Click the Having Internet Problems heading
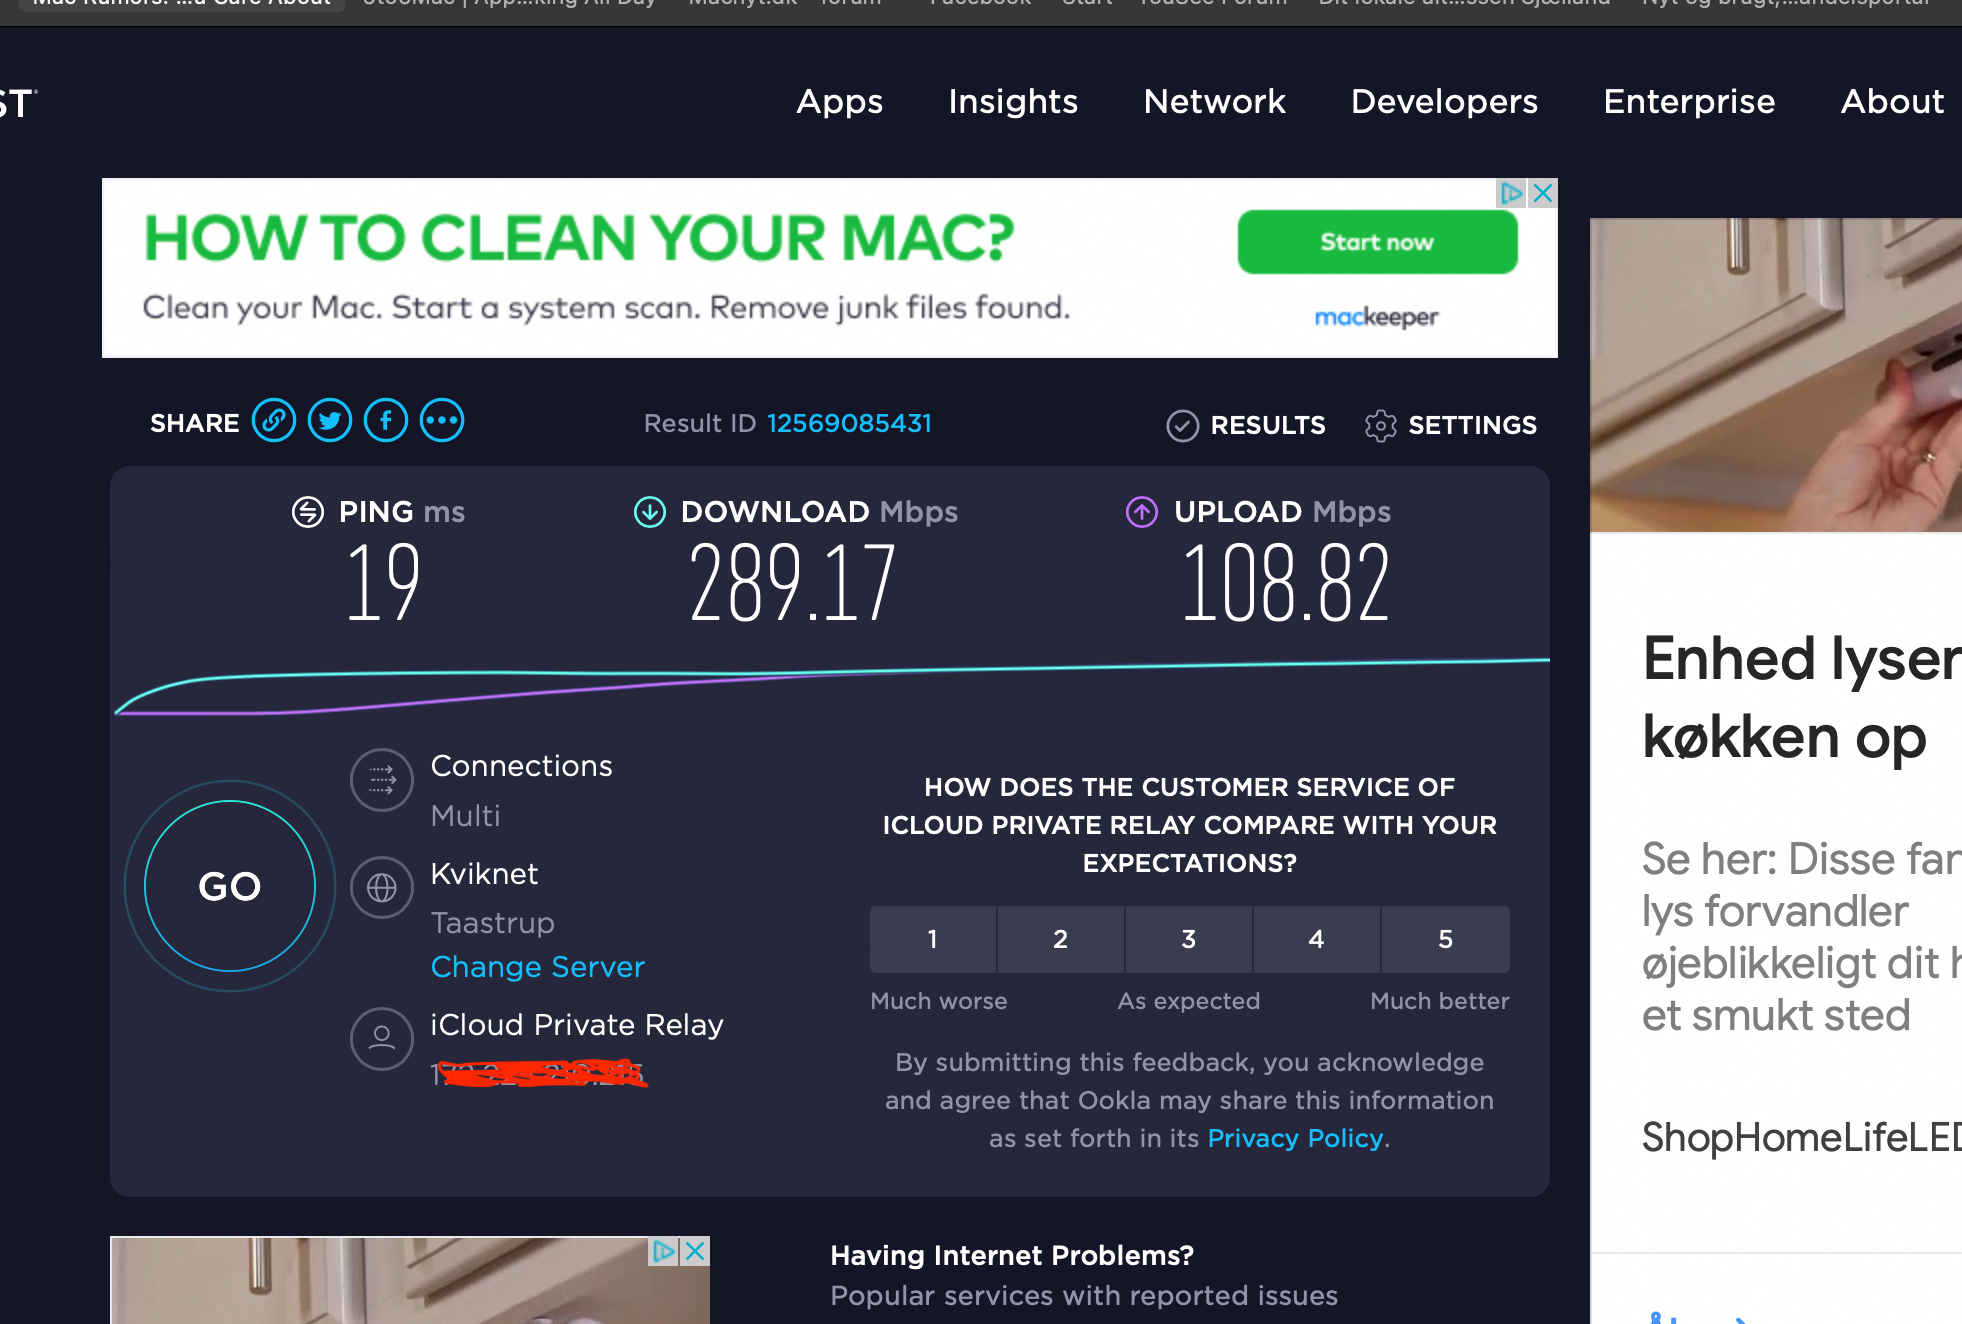Screen dimensions: 1962x1324 point(1012,1256)
